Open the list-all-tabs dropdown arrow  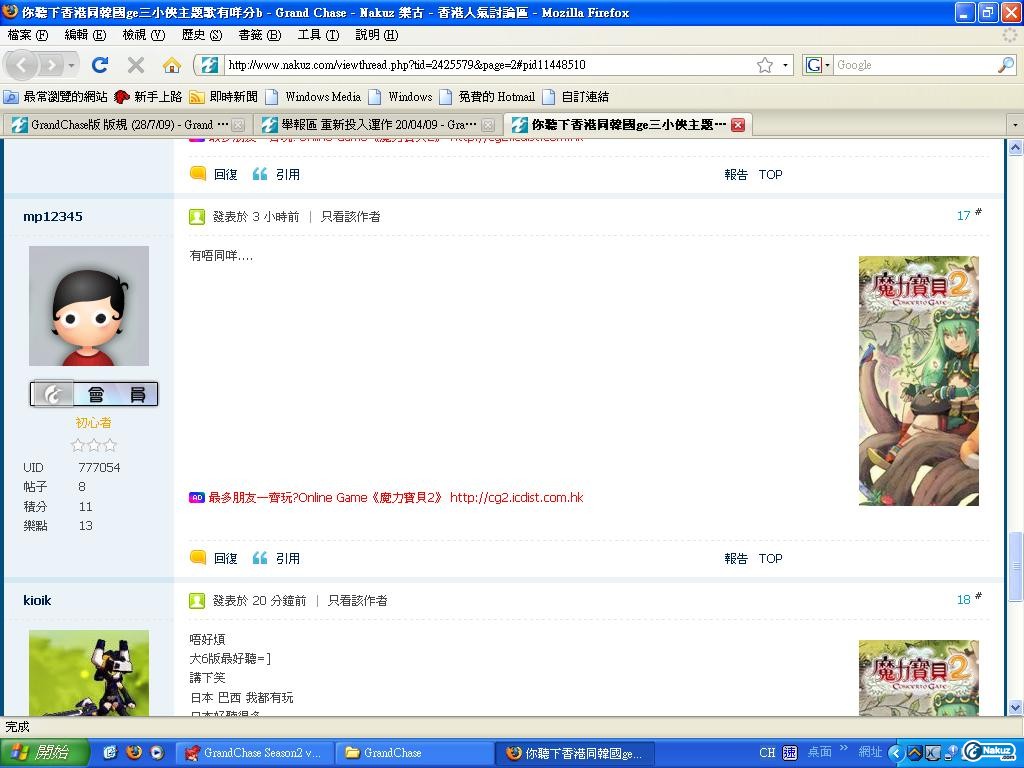pyautogui.click(x=1015, y=125)
